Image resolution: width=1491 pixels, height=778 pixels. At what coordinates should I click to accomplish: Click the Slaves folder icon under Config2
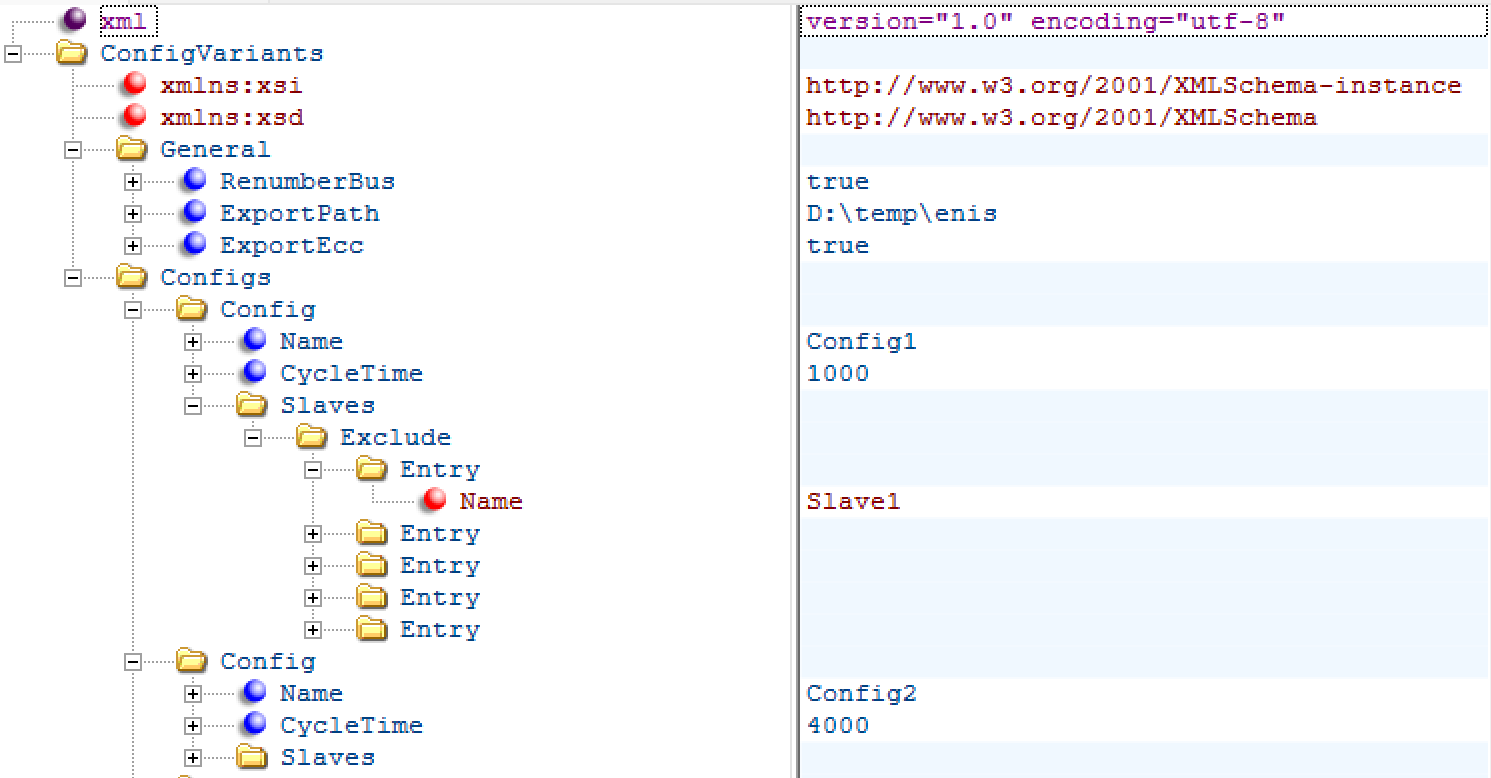pyautogui.click(x=251, y=755)
